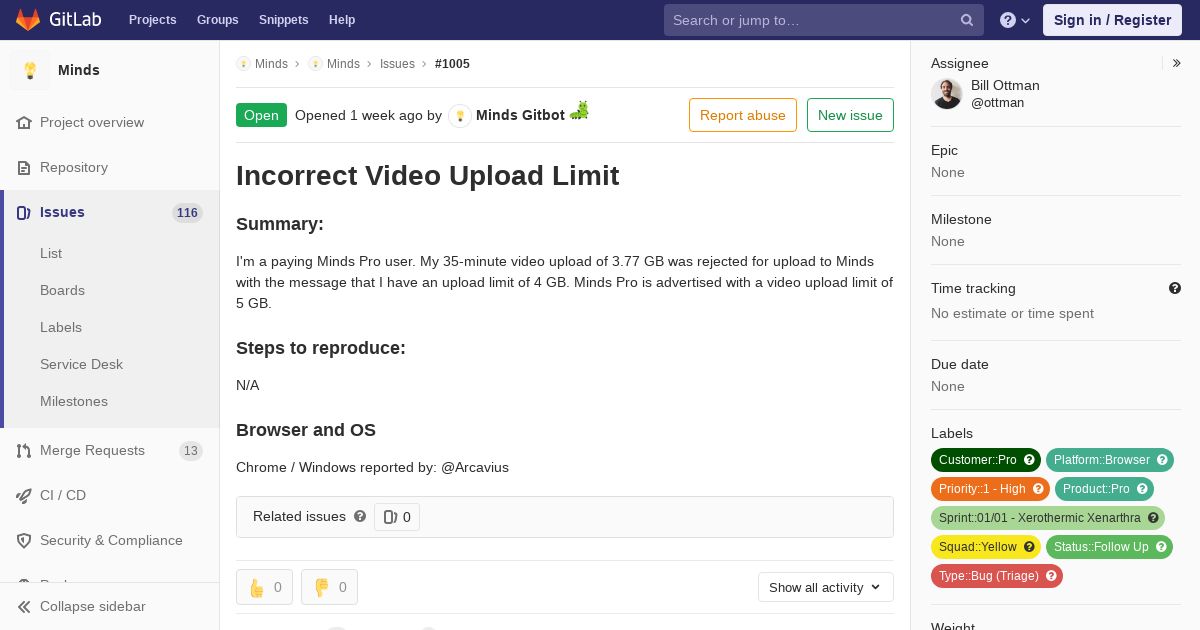Click the Issues breadcrumb link
The width and height of the screenshot is (1200, 630).
click(x=397, y=64)
